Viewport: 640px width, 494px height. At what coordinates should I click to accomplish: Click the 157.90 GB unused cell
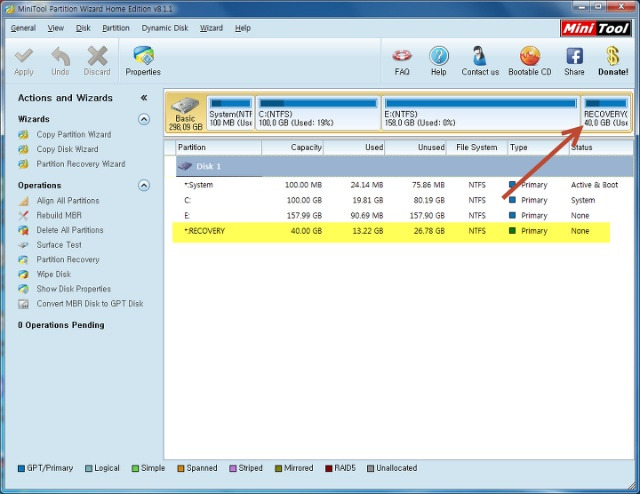pyautogui.click(x=427, y=216)
